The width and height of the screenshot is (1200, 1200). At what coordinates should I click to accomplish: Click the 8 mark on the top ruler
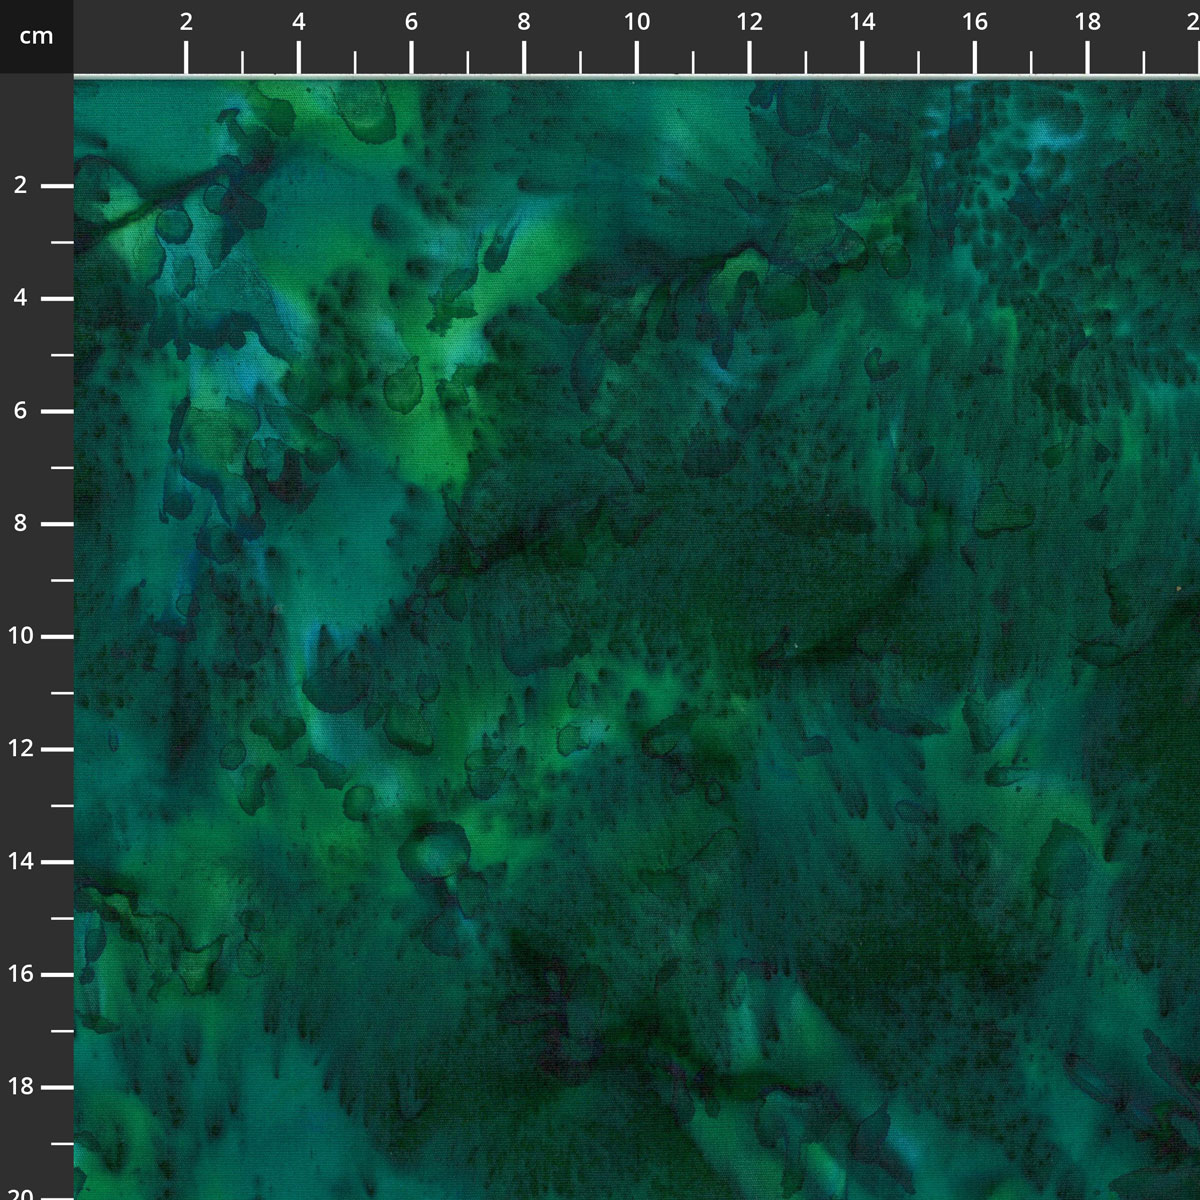(x=524, y=23)
